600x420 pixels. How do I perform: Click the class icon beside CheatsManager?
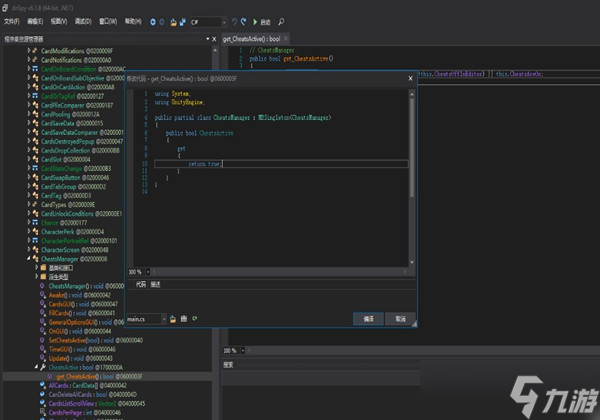click(36, 259)
